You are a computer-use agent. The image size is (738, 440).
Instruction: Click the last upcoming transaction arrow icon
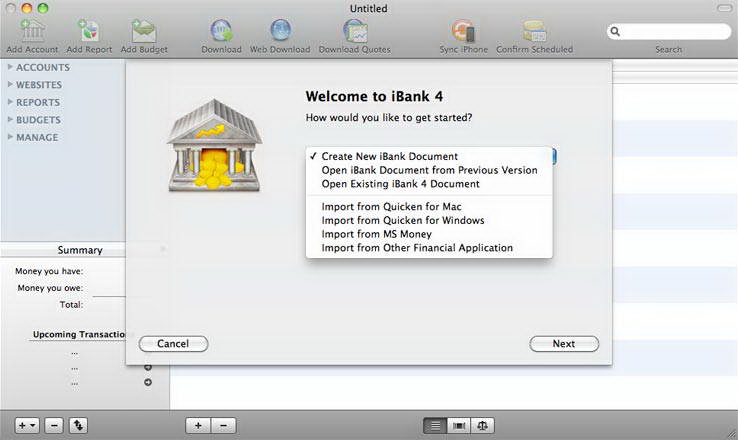tap(148, 383)
